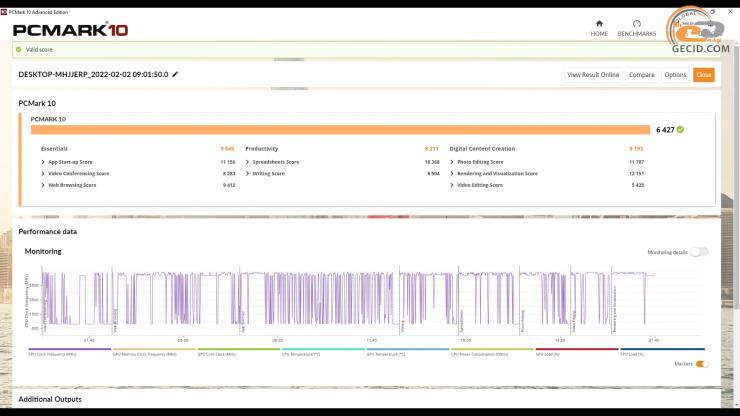
Task: Click the Additional Outputs heading
Action: click(50, 399)
